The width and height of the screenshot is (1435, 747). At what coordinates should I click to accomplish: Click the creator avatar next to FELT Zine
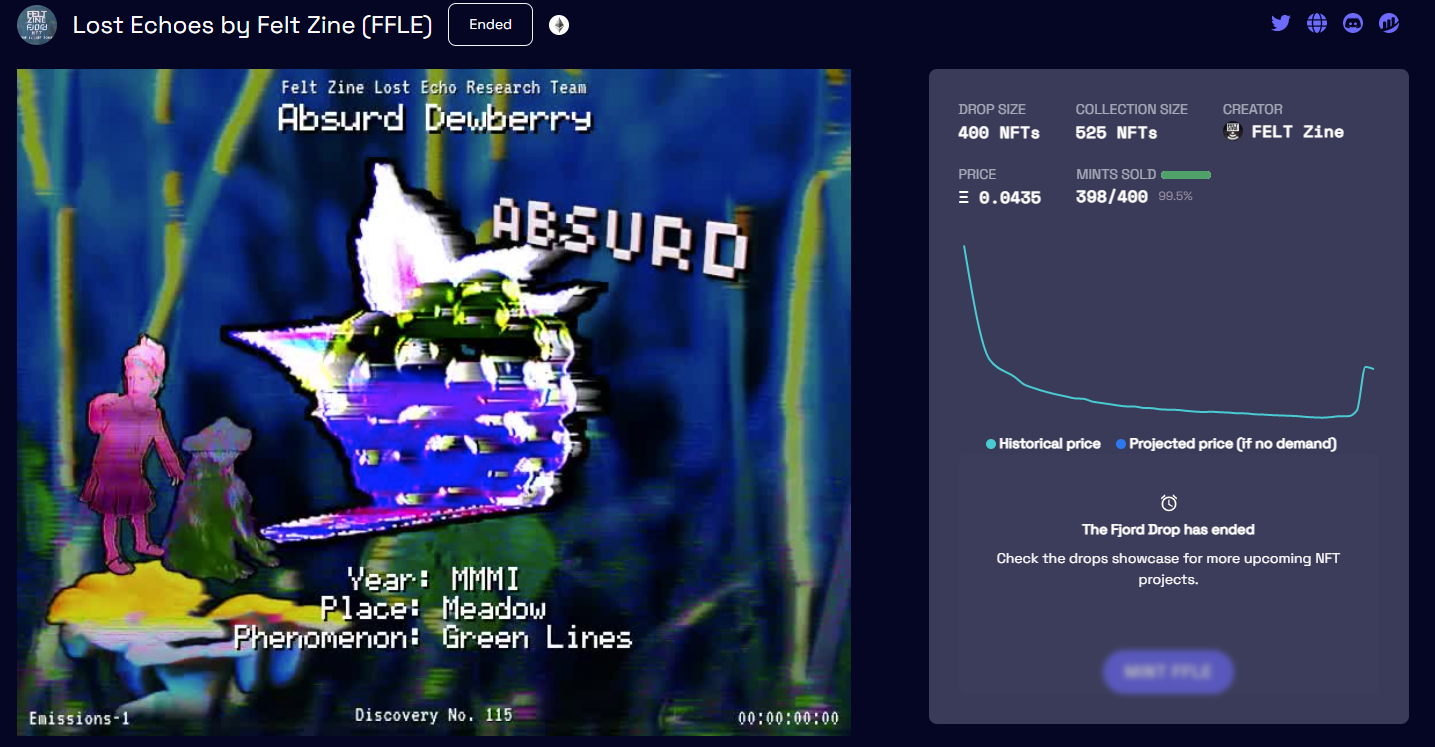tap(1233, 131)
